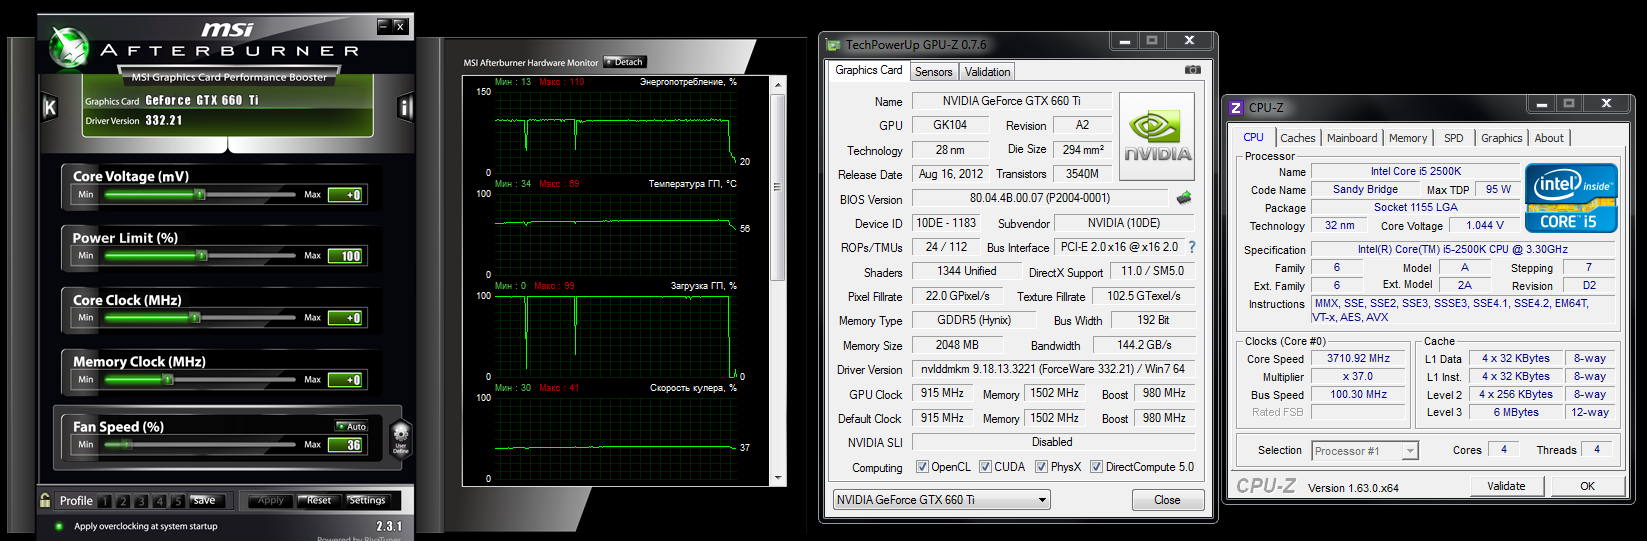
Task: Click the Fan Speed slider handle
Action: coord(127,445)
